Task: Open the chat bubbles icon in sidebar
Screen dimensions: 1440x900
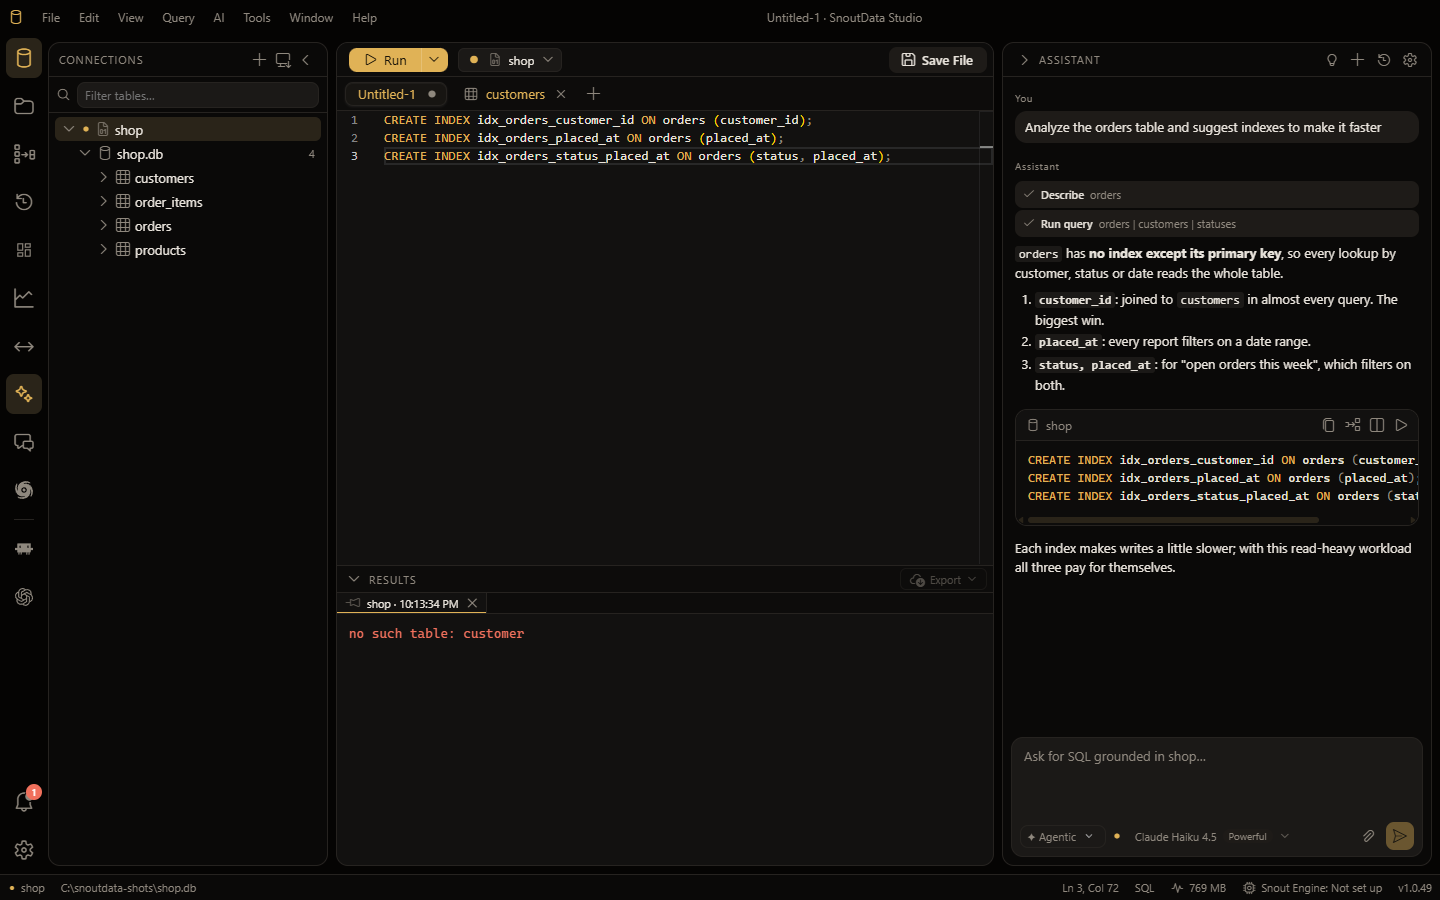Action: (24, 442)
